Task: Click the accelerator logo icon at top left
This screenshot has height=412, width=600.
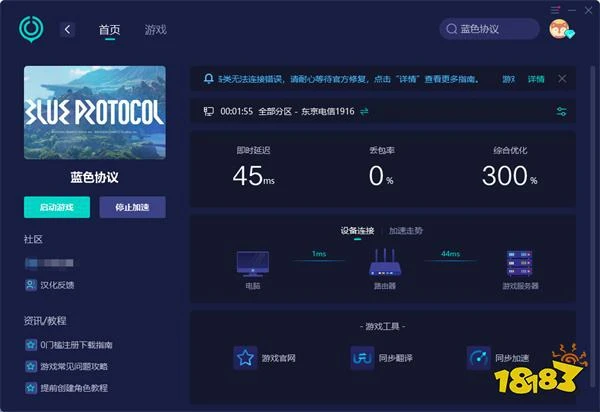Action: pyautogui.click(x=31, y=28)
